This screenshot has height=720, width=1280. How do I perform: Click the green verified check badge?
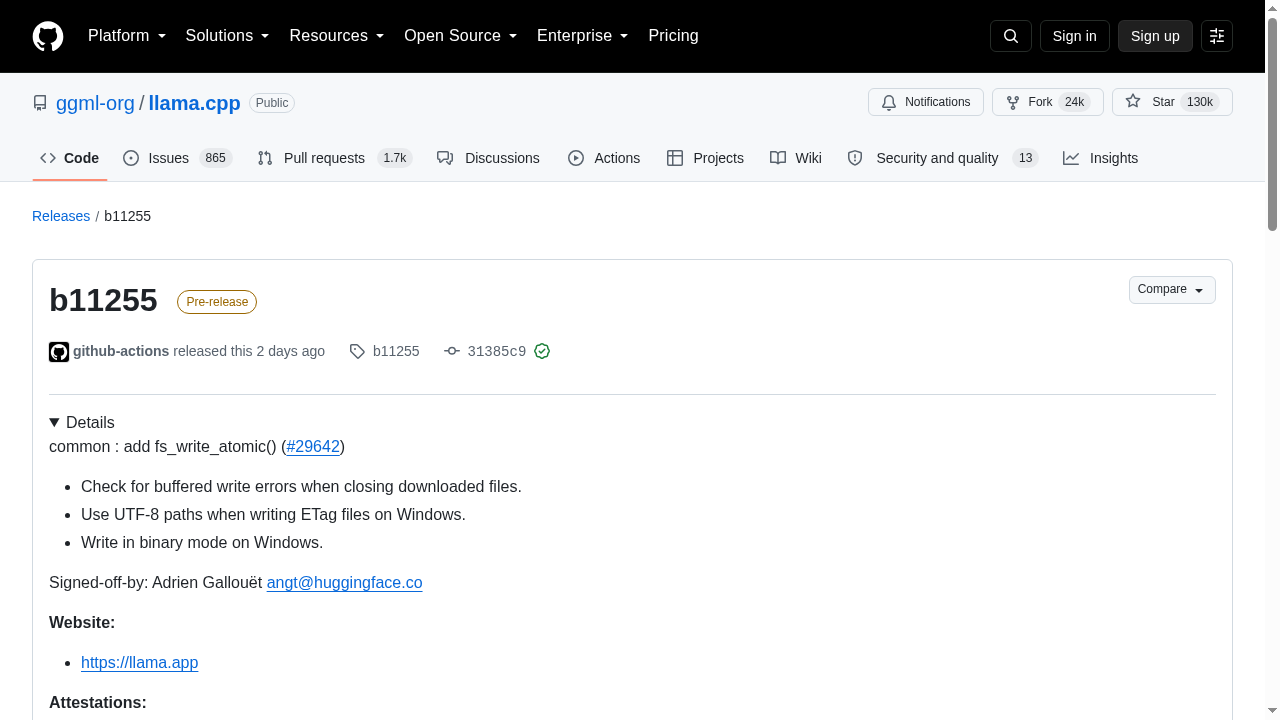542,351
